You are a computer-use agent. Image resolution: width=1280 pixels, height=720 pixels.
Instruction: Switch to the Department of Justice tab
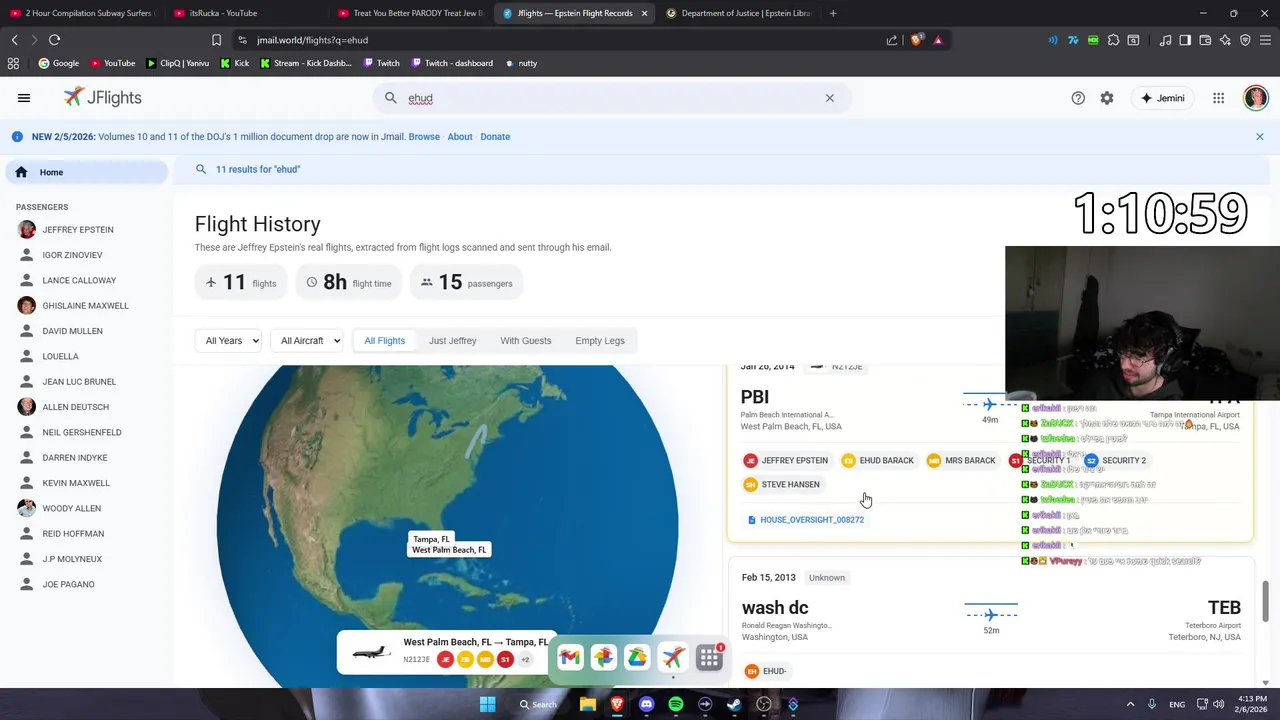(738, 13)
